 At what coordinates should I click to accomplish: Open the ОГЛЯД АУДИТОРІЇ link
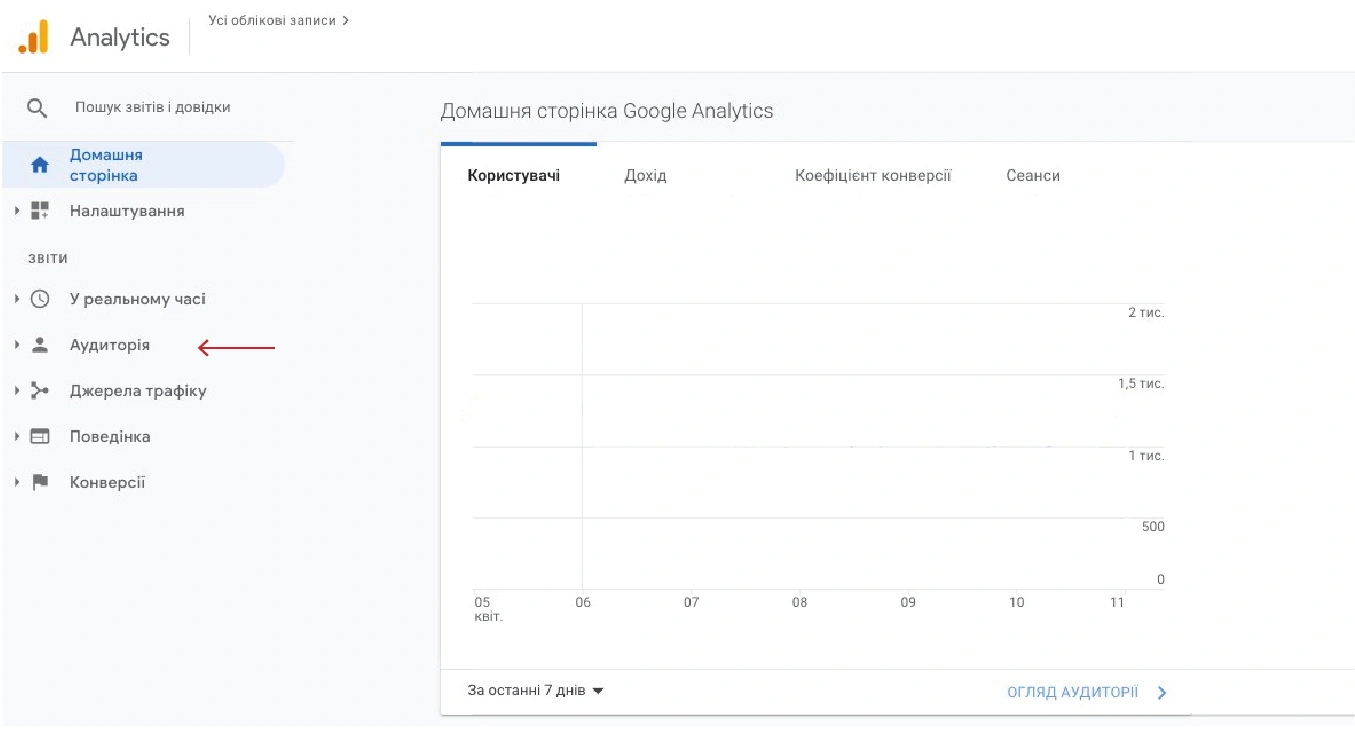point(1072,692)
